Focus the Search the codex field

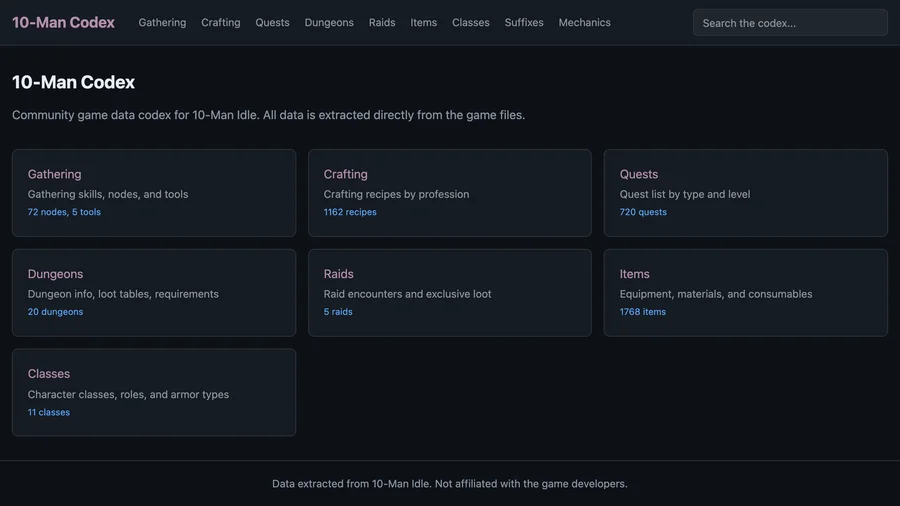789,22
